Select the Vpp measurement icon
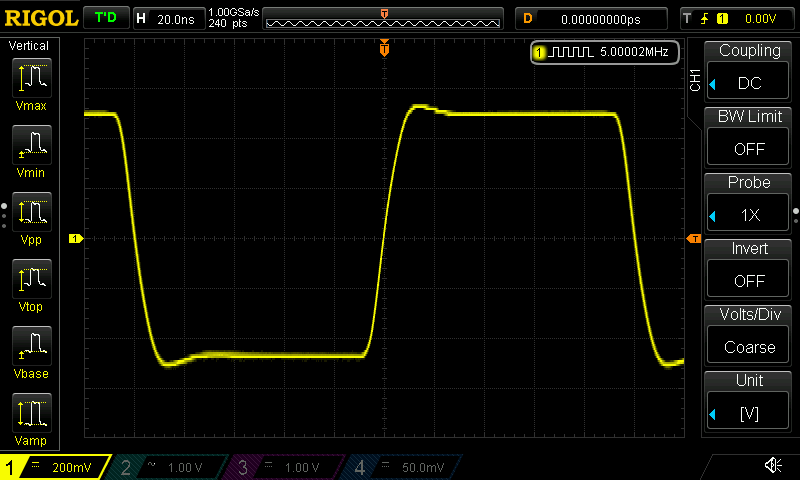Screen dimensions: 800x480 point(33,217)
